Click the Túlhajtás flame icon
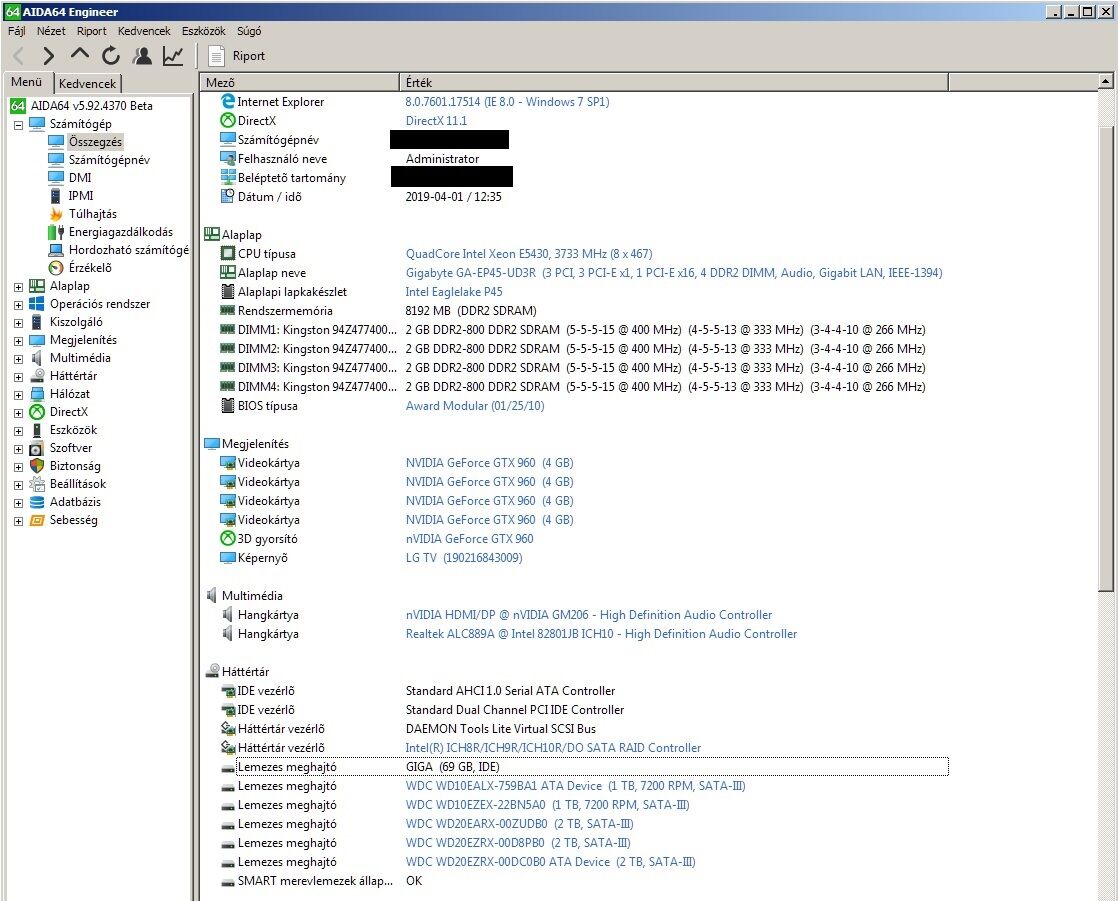1118x901 pixels. pos(56,214)
